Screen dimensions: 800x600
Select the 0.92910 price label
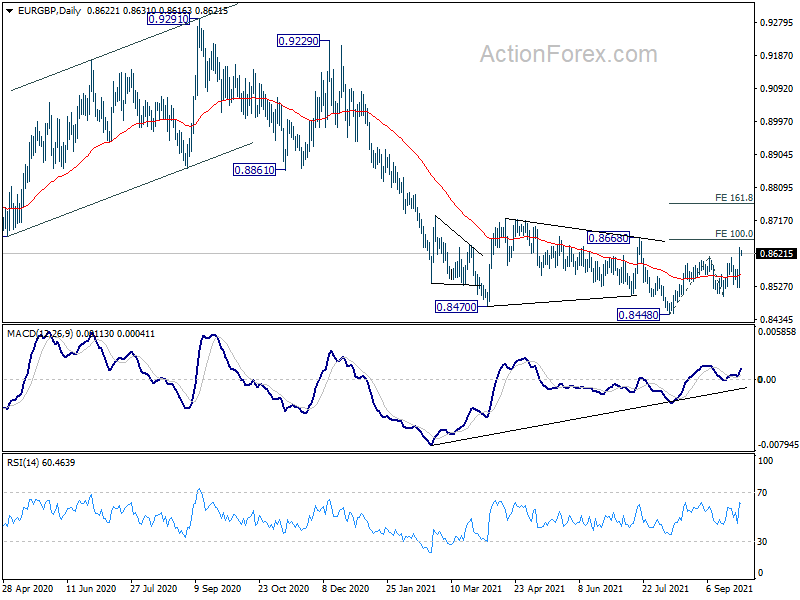pos(168,19)
